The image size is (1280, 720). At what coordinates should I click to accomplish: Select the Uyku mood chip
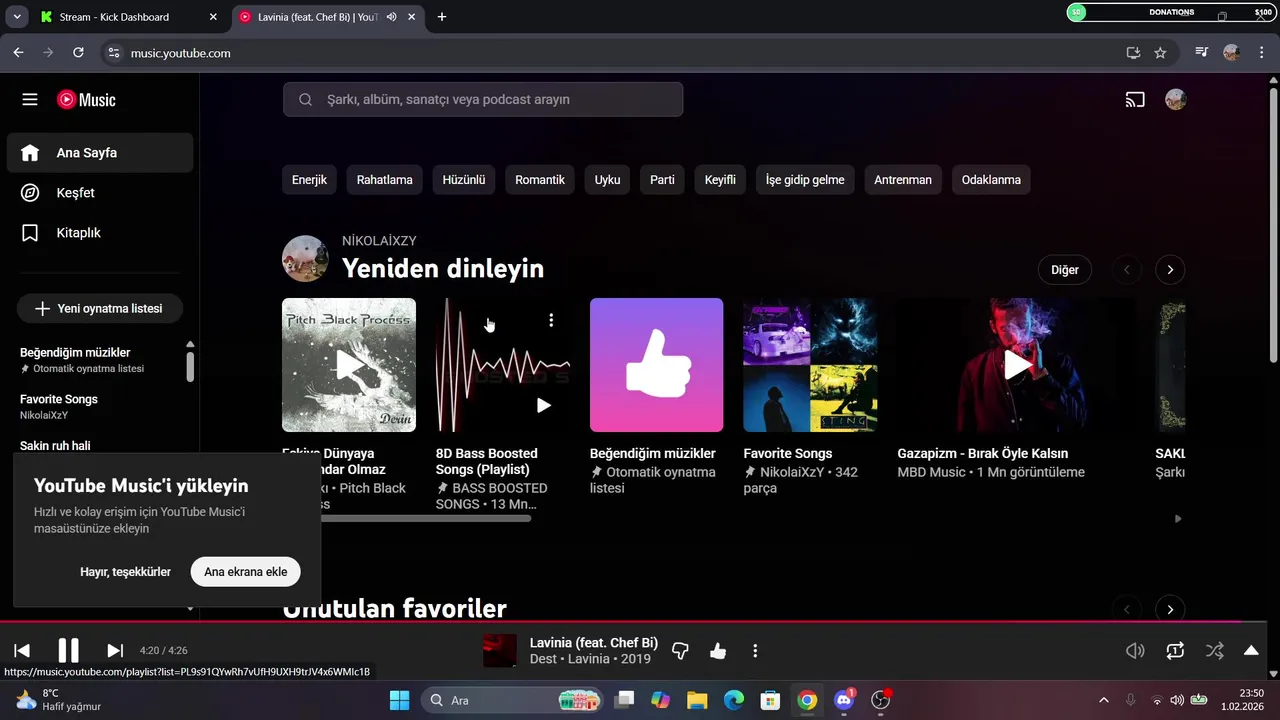(607, 180)
